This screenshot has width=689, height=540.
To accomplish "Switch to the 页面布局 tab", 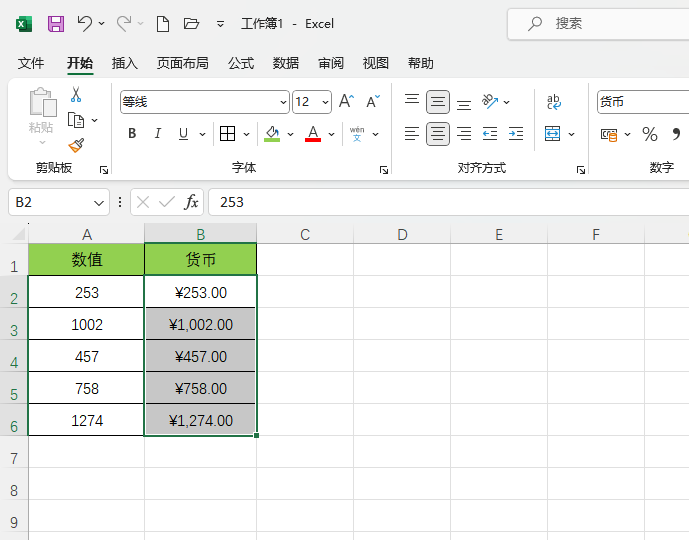I will pos(183,63).
